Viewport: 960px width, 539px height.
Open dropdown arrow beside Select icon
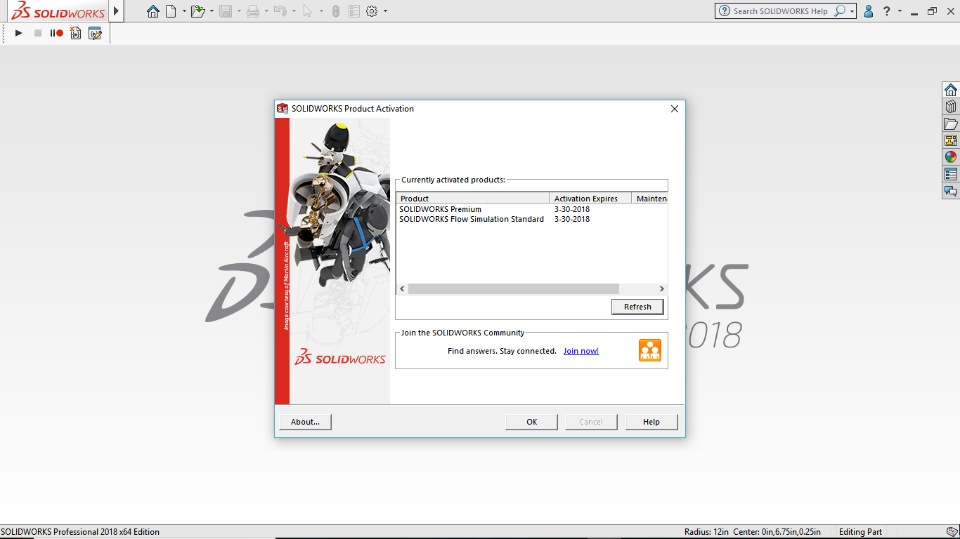(321, 11)
